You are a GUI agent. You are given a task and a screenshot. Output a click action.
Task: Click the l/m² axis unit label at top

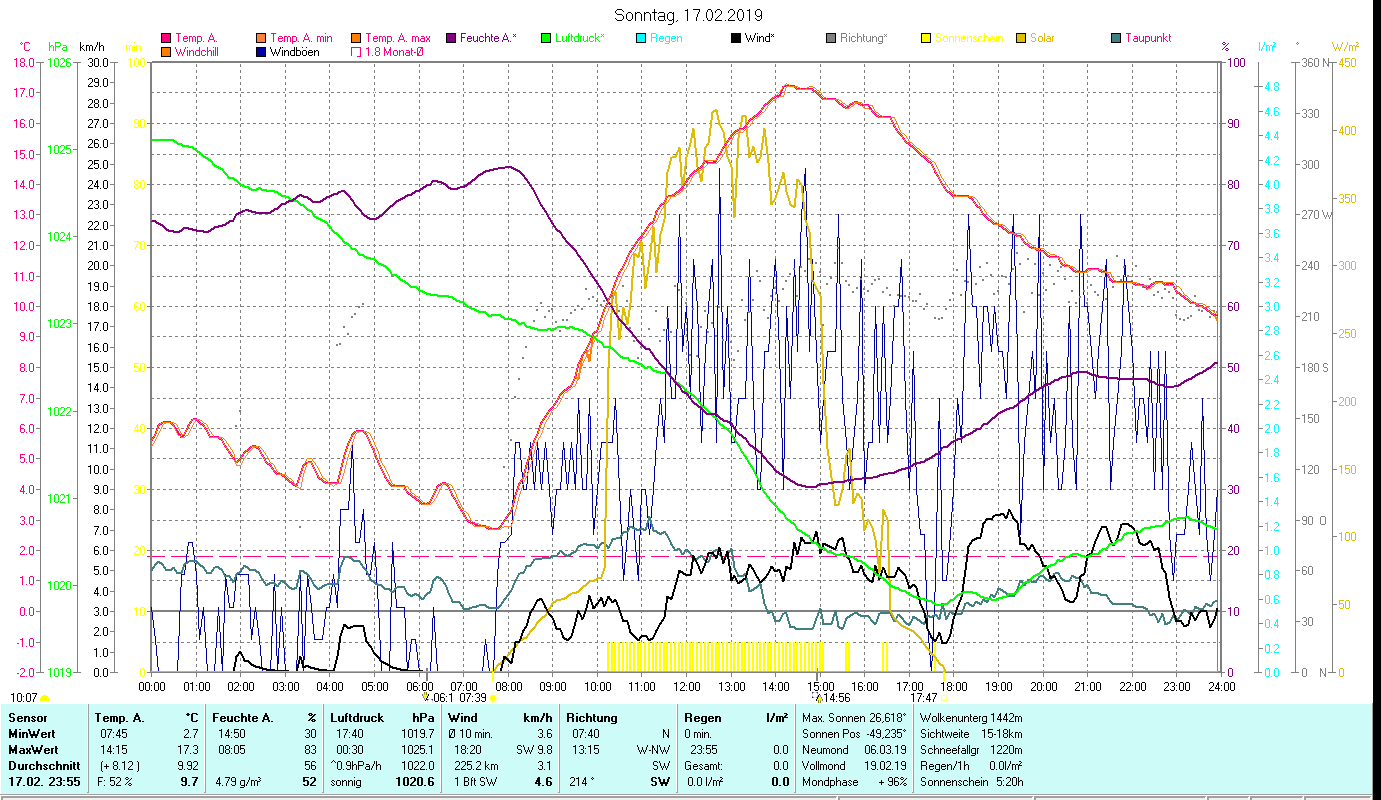pos(1266,47)
